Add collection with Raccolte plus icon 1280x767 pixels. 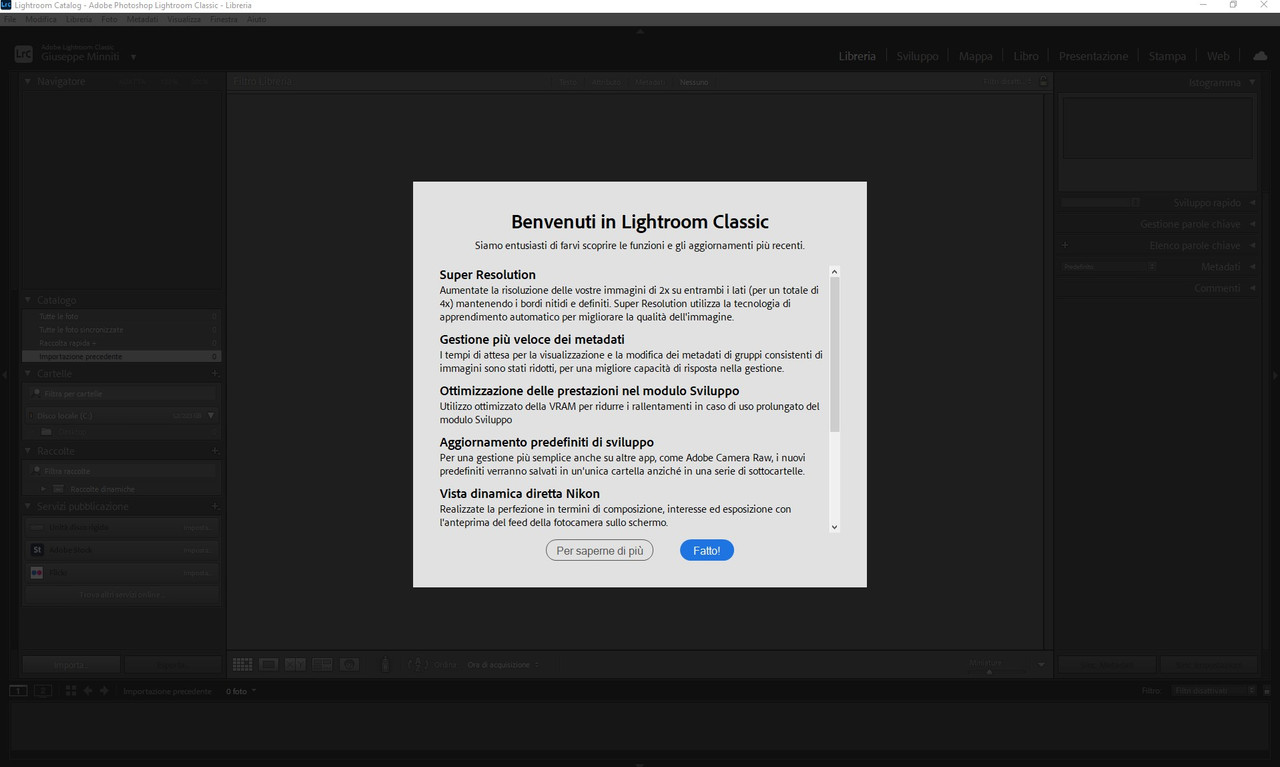pyautogui.click(x=214, y=451)
